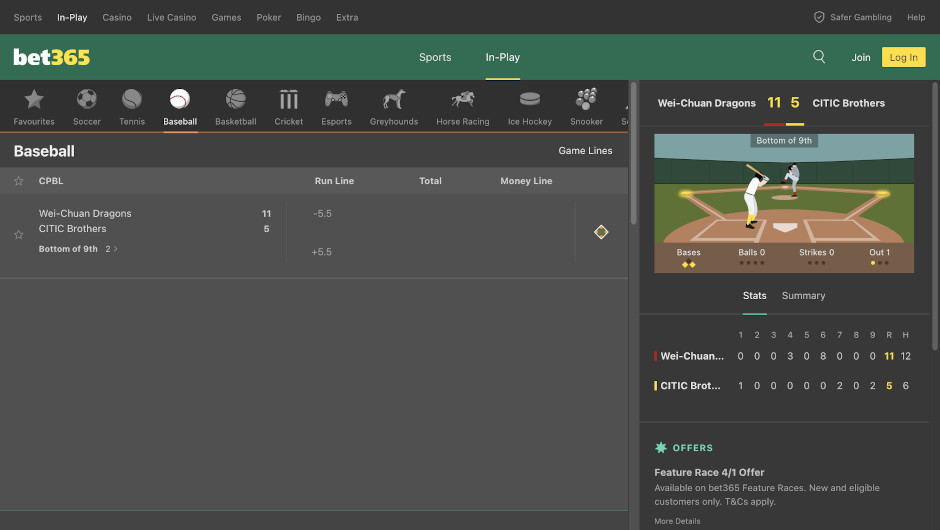Click the CITIC Brot... row in stats table
Image resolution: width=940 pixels, height=530 pixels.
pos(783,386)
